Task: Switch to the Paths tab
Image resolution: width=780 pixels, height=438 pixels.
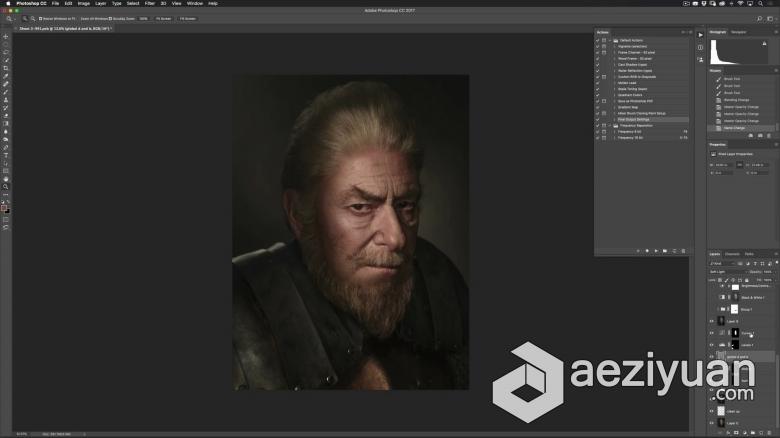Action: pos(749,254)
